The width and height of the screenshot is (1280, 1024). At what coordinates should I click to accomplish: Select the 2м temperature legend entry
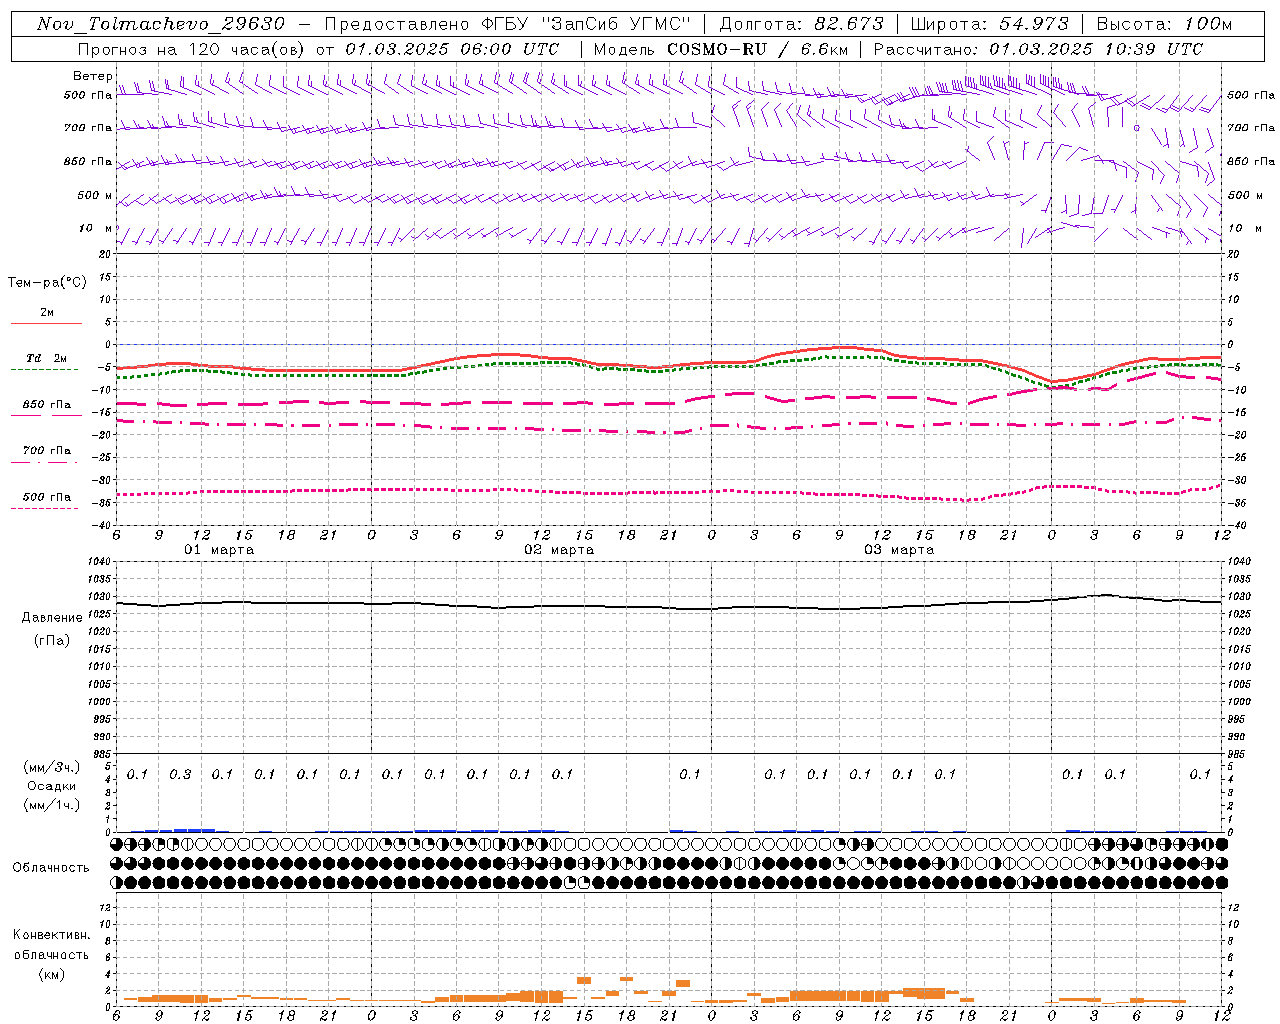click(x=47, y=312)
